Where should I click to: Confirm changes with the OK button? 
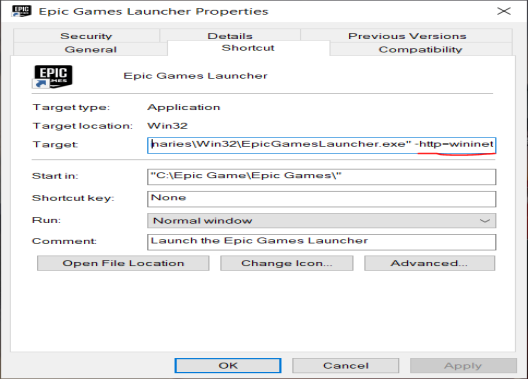228,366
